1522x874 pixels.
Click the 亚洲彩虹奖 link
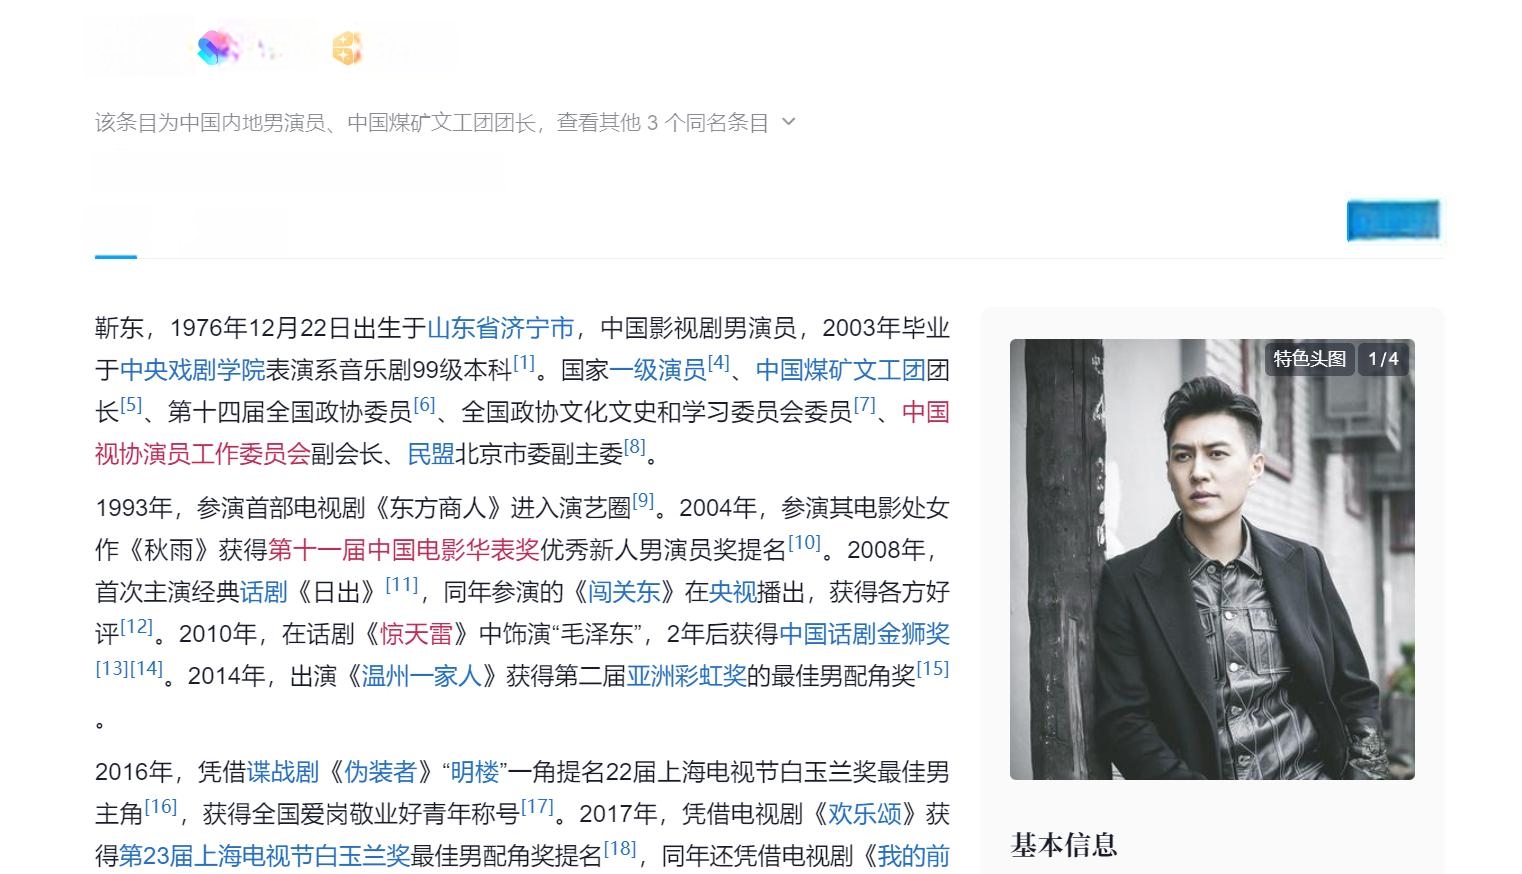[x=686, y=675]
